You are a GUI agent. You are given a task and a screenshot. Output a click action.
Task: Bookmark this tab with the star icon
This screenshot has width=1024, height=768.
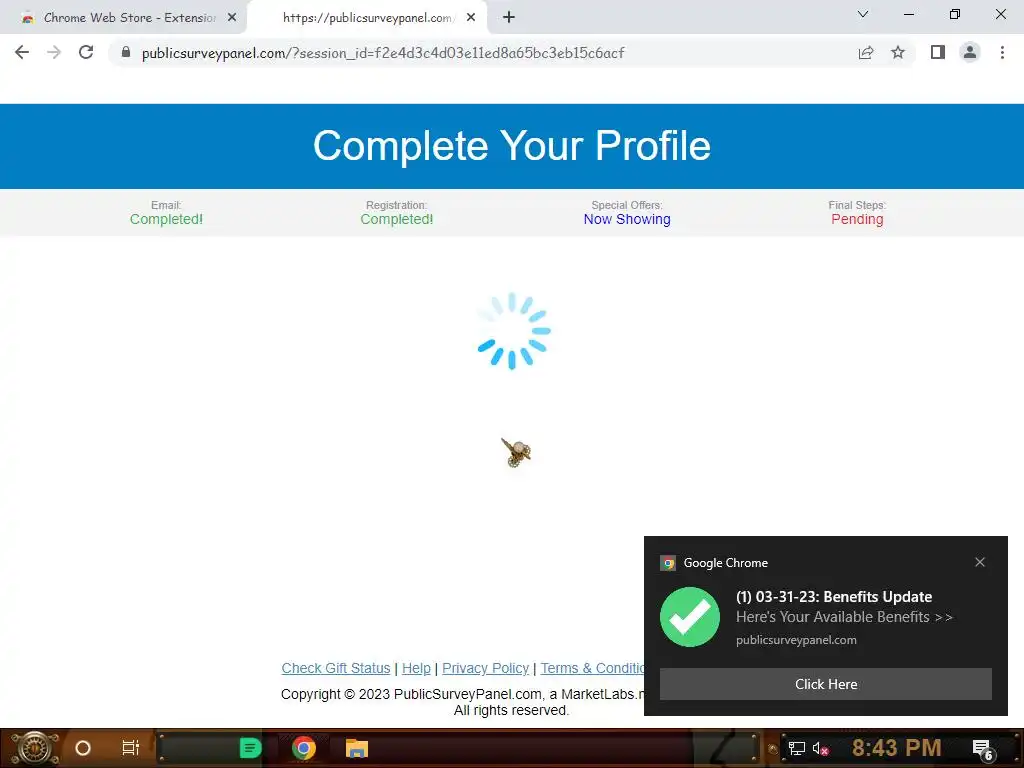pyautogui.click(x=898, y=52)
